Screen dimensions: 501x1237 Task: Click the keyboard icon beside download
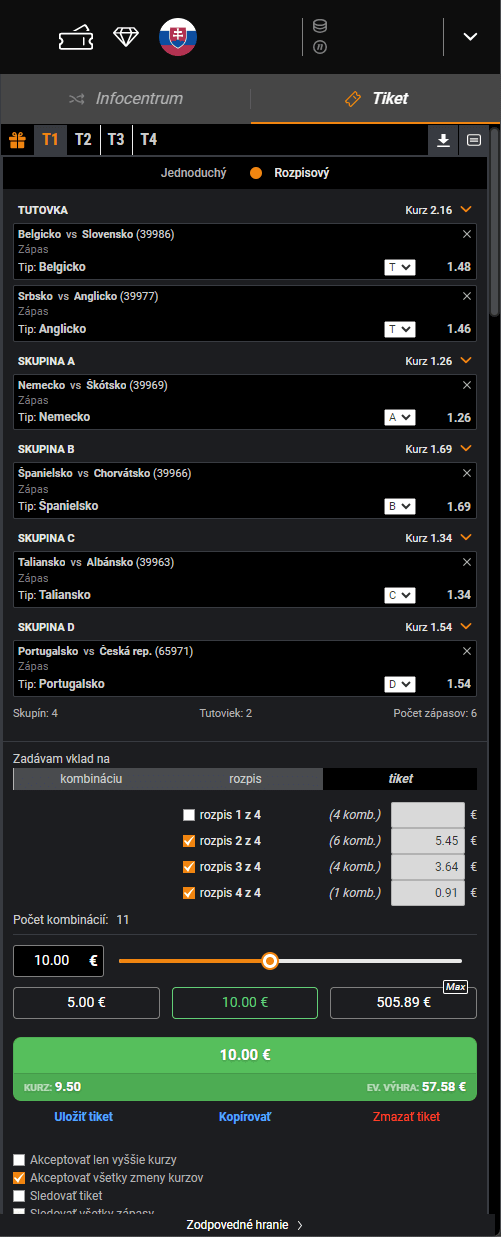(473, 140)
